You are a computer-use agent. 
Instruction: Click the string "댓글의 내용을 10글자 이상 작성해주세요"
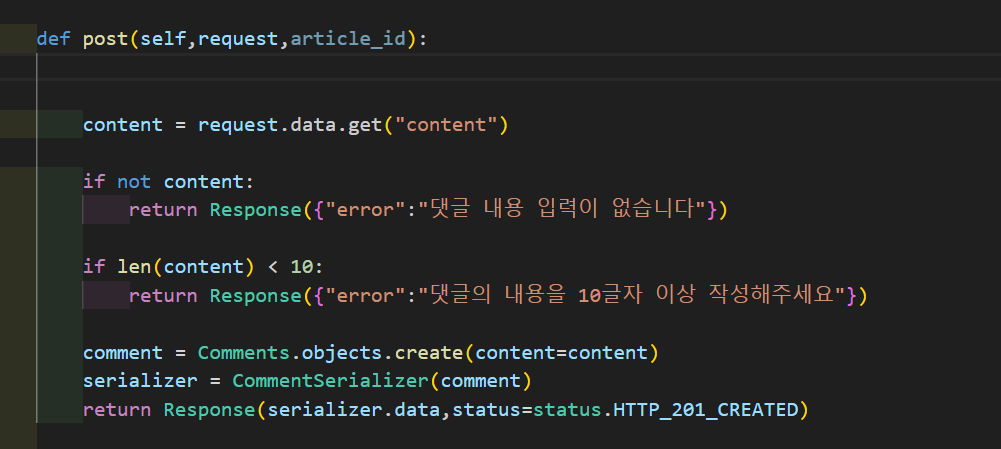coord(630,296)
